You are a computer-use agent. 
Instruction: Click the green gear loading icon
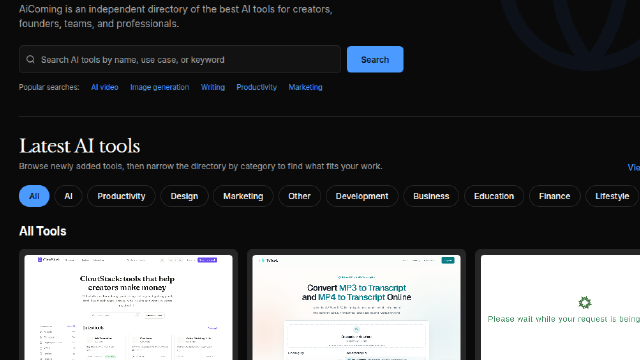(585, 302)
